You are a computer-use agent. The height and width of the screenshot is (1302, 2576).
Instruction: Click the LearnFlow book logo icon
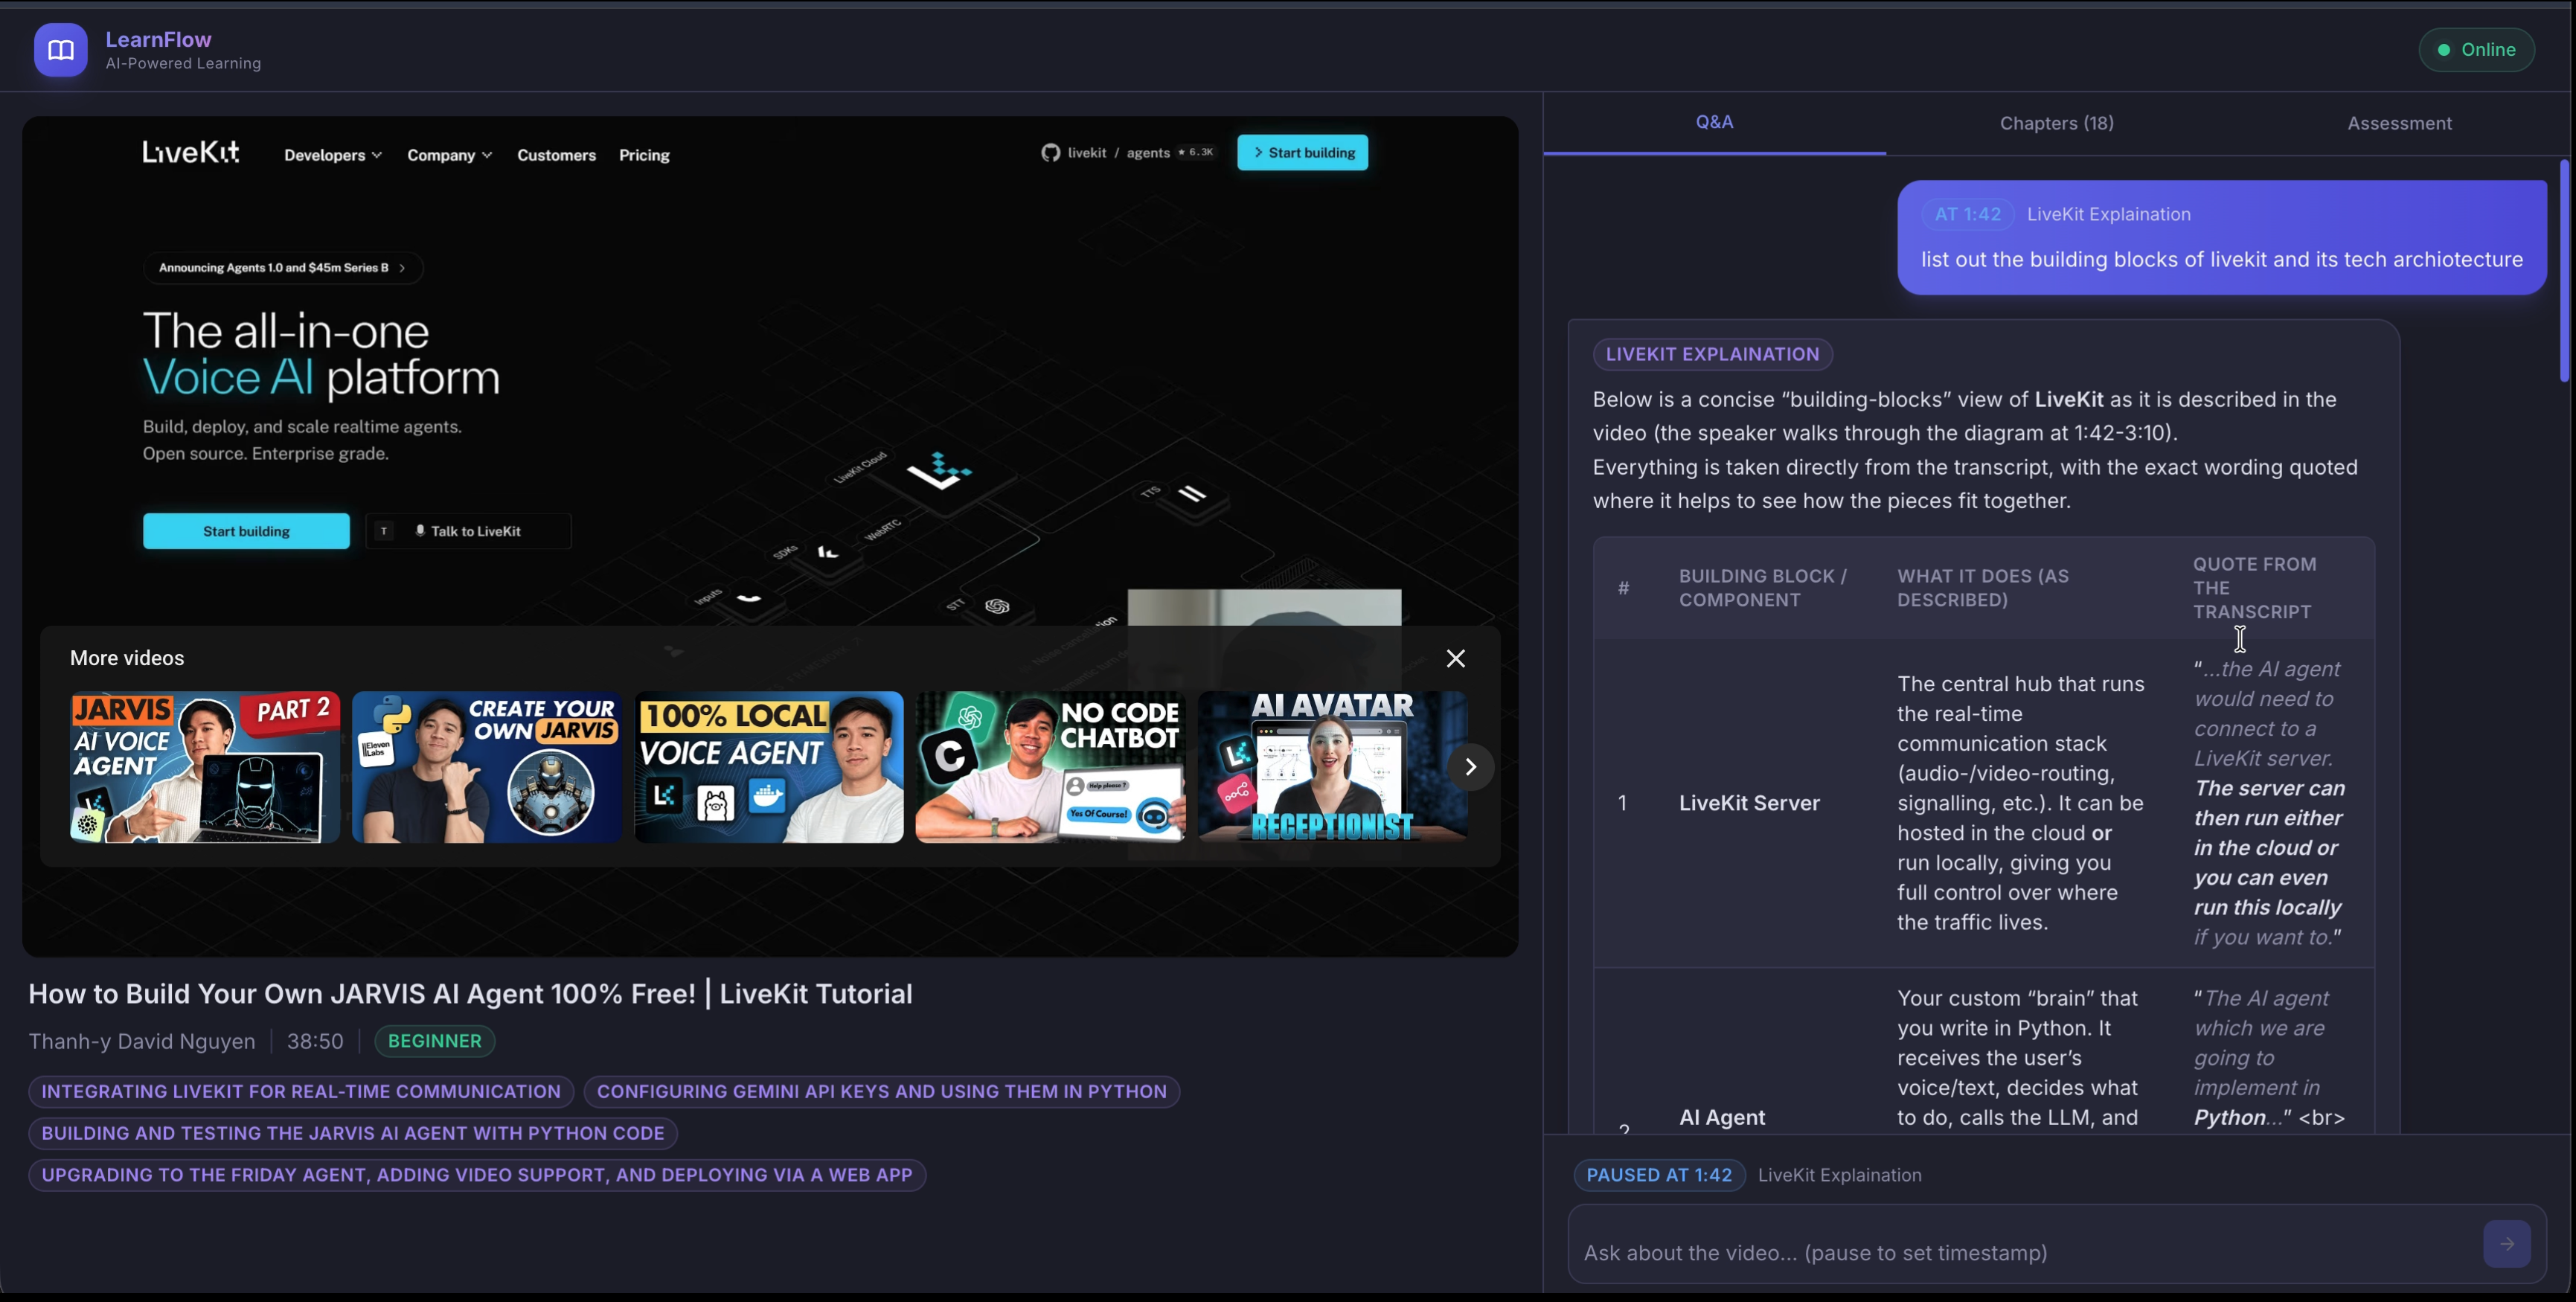[60, 50]
